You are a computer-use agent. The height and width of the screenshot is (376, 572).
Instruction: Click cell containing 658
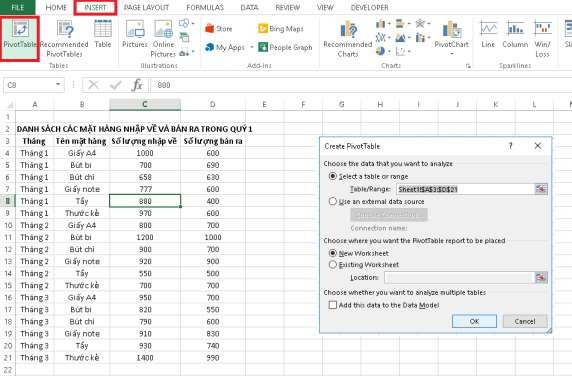click(145, 177)
